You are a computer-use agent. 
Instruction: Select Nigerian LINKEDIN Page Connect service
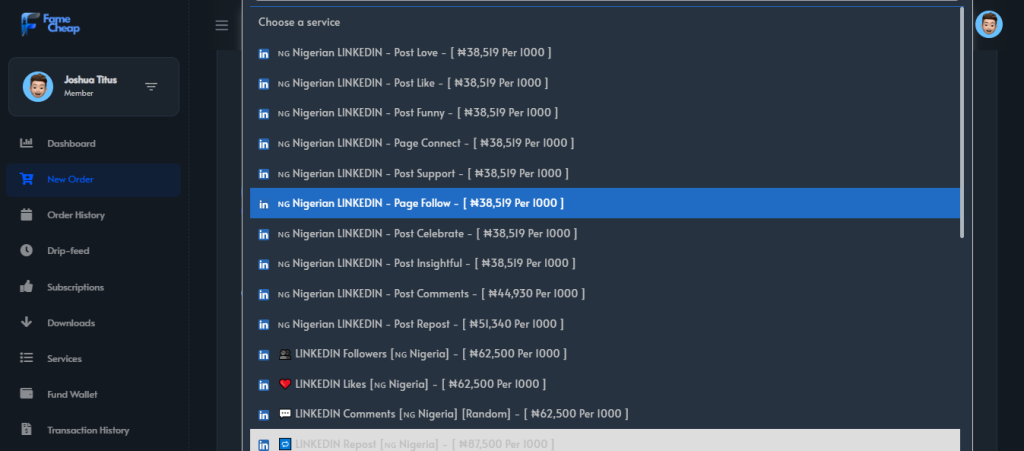pyautogui.click(x=605, y=143)
